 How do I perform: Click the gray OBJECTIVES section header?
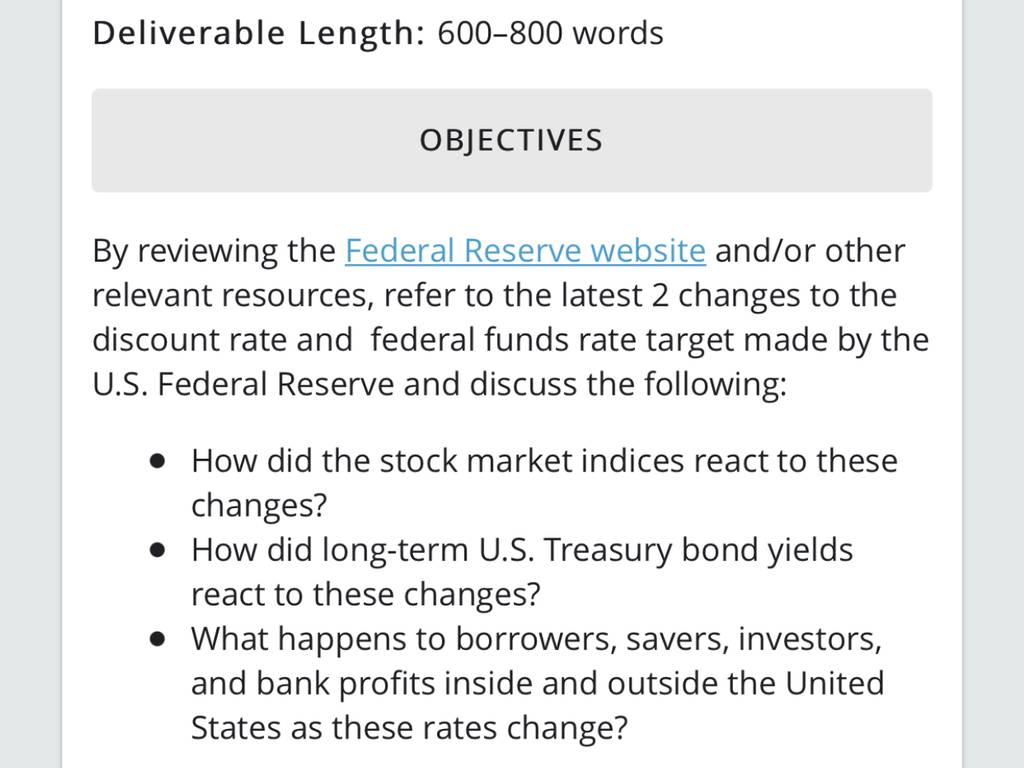[x=512, y=140]
